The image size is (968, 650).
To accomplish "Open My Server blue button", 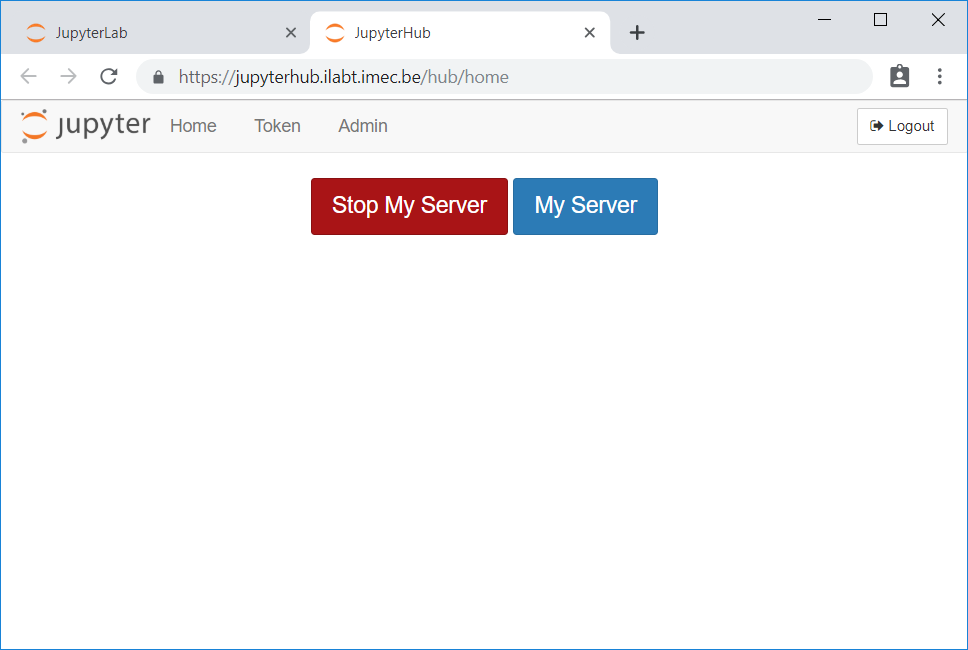I will click(585, 206).
